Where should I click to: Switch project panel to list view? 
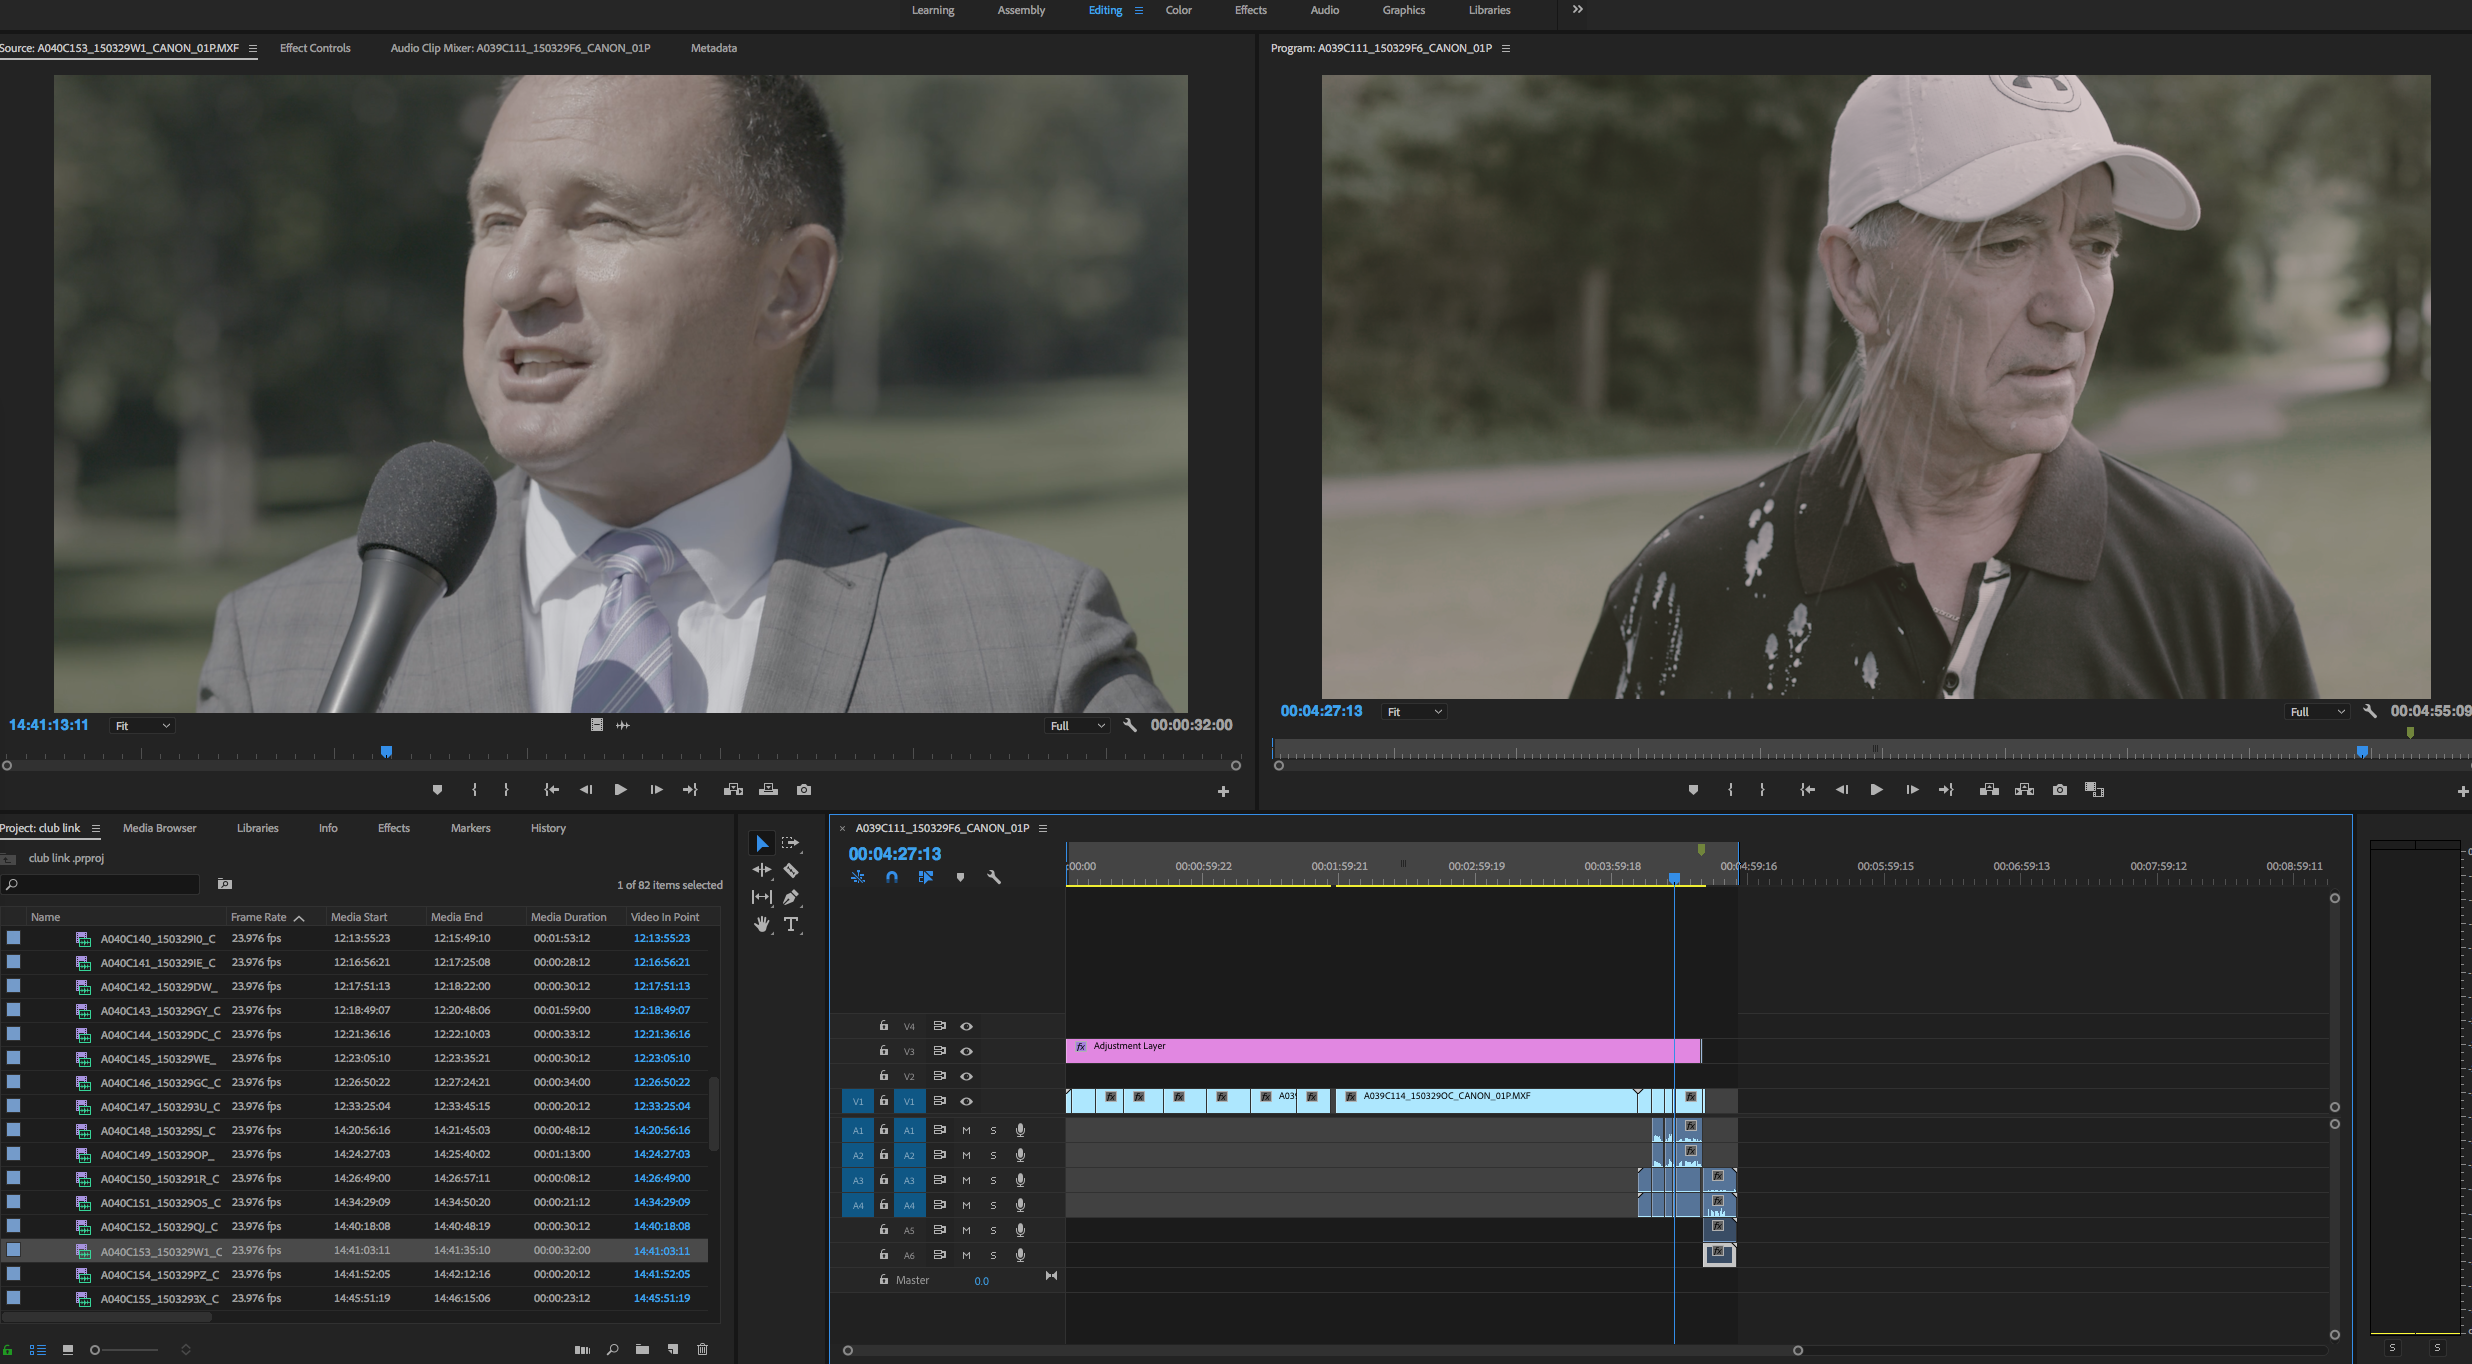click(x=38, y=1349)
